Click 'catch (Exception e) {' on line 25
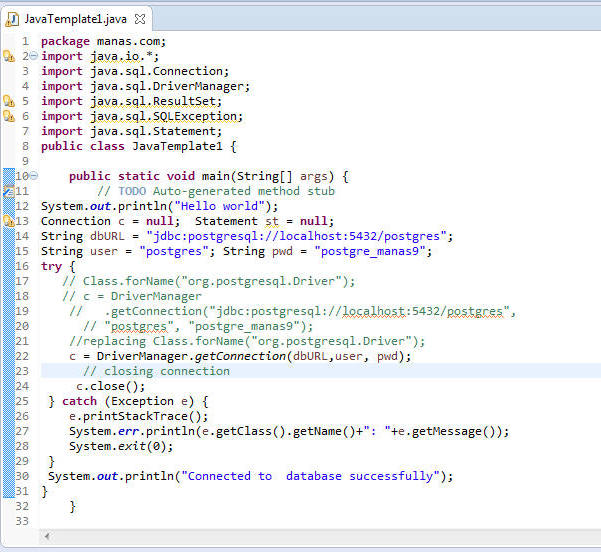 [135, 401]
